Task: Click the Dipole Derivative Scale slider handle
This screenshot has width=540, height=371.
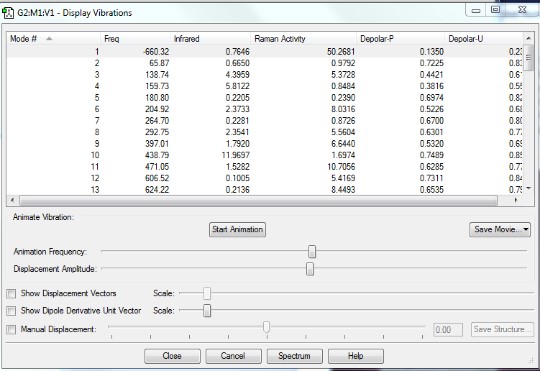Action: point(207,310)
